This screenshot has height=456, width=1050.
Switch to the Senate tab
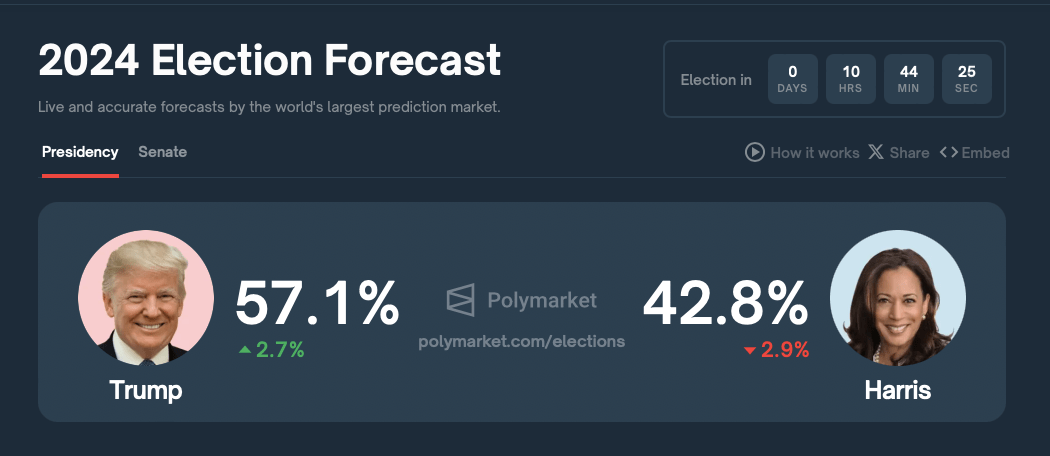tap(163, 152)
